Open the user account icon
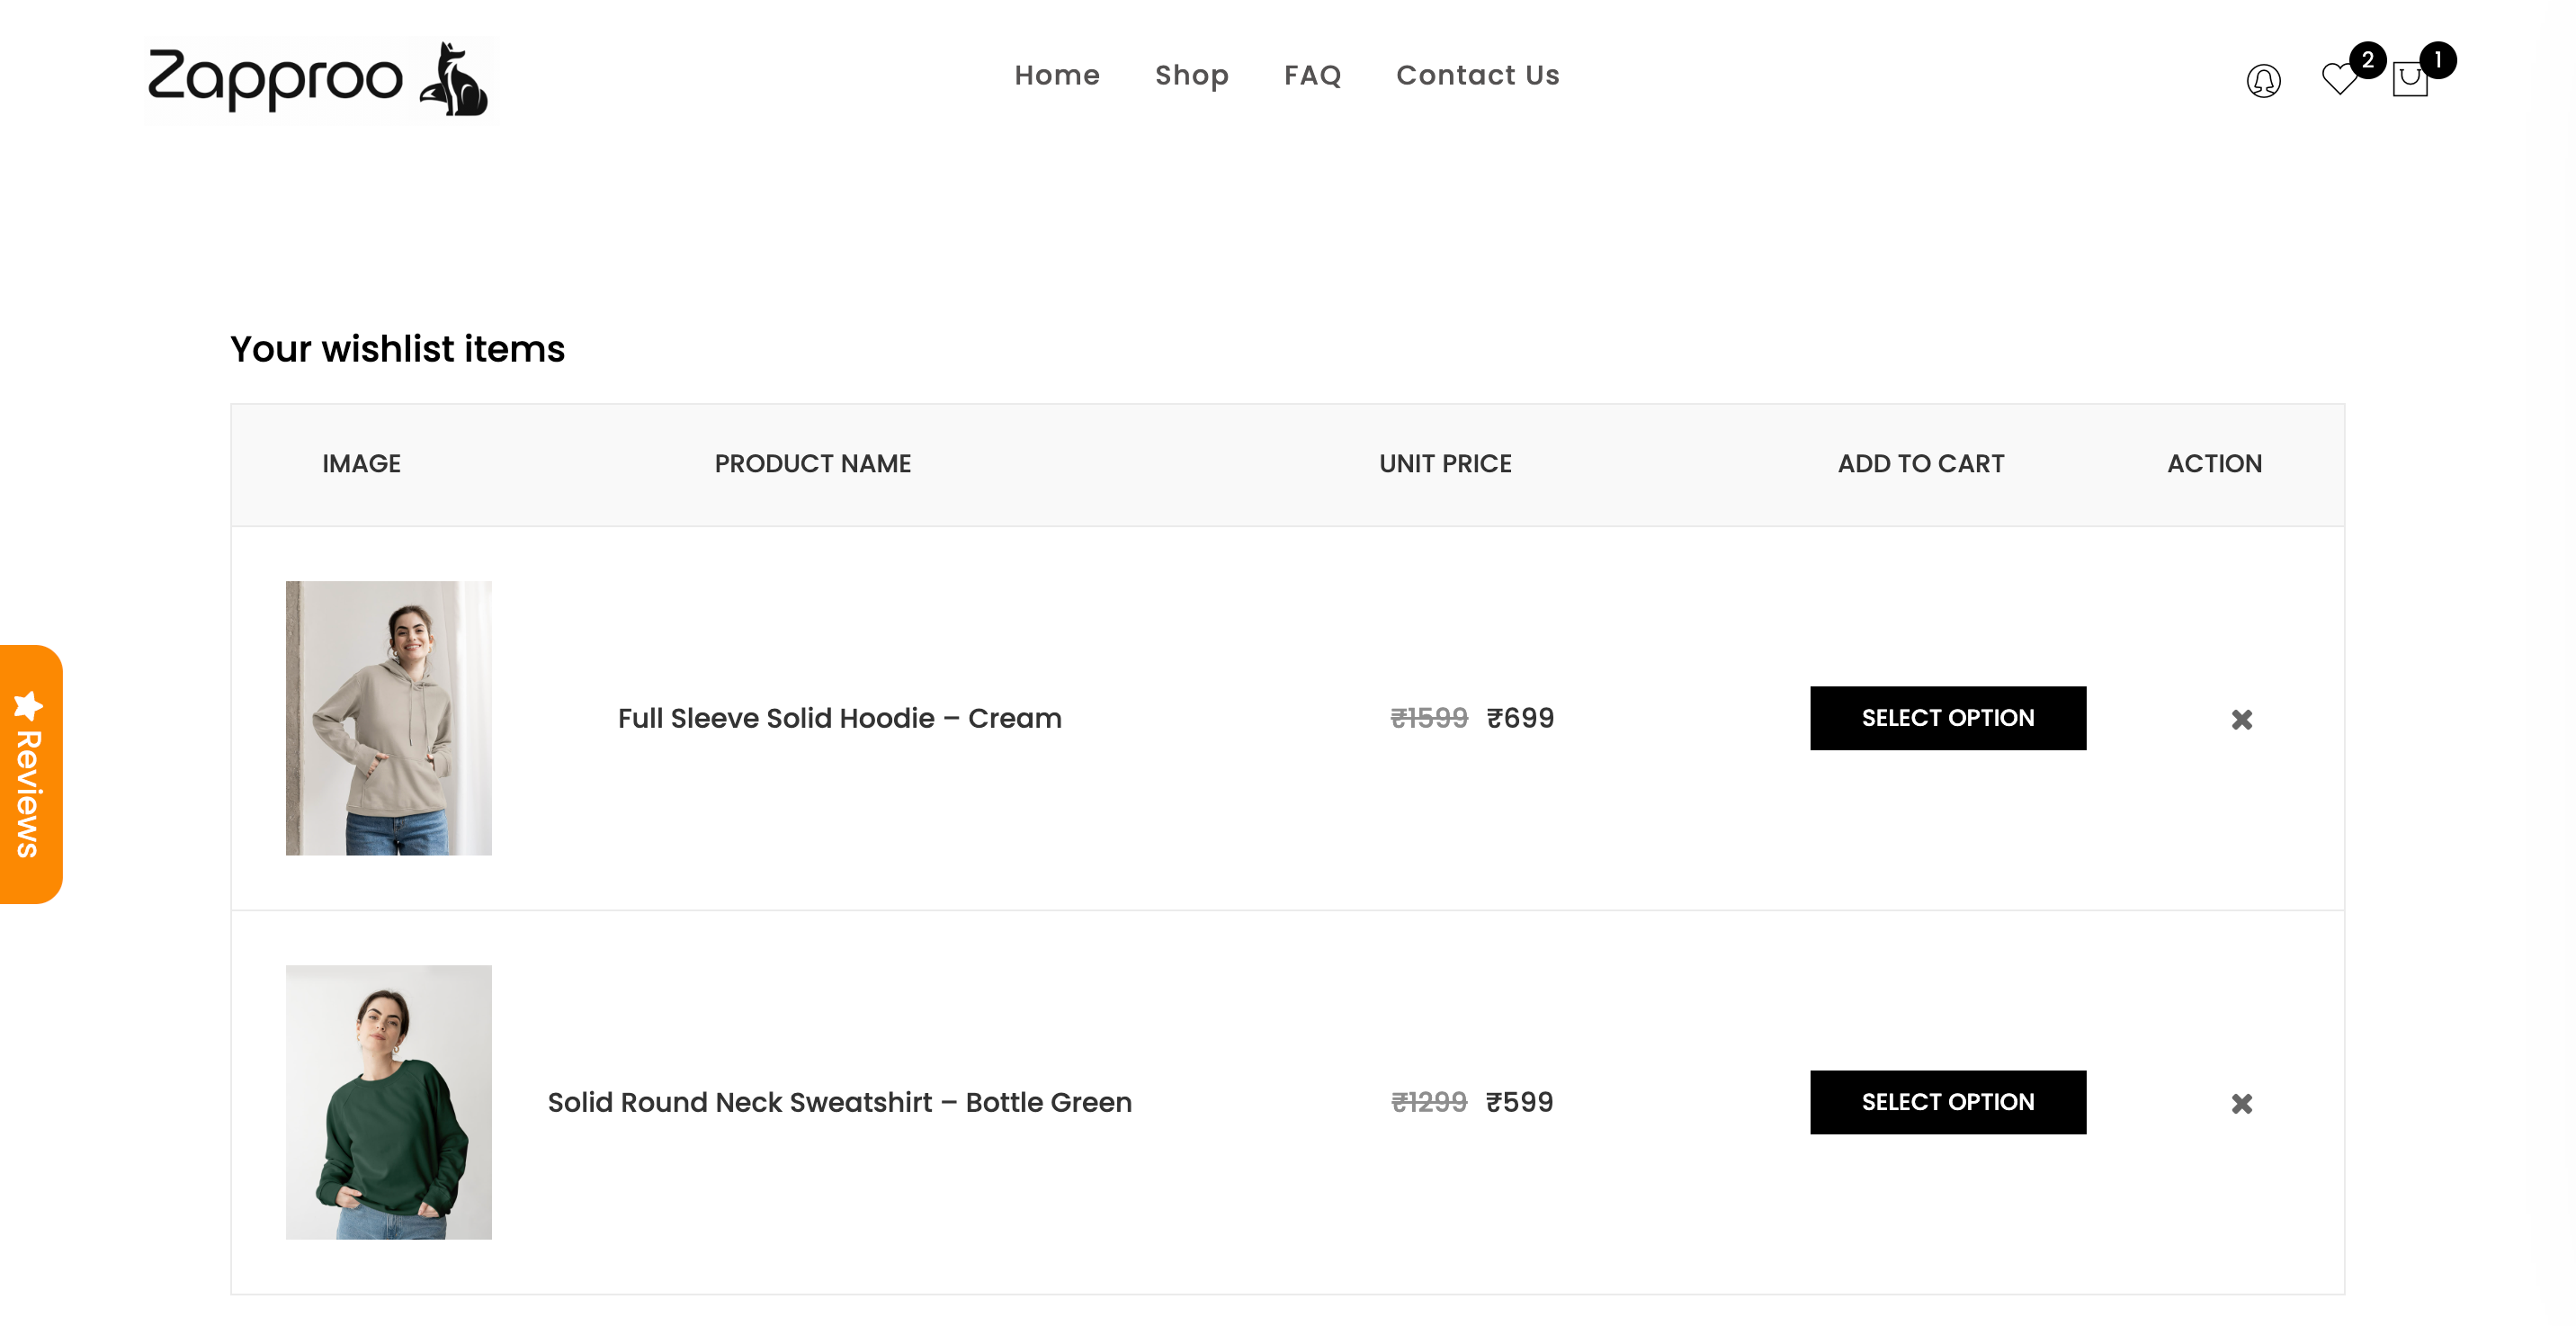Image resolution: width=2576 pixels, height=1326 pixels. click(2263, 80)
